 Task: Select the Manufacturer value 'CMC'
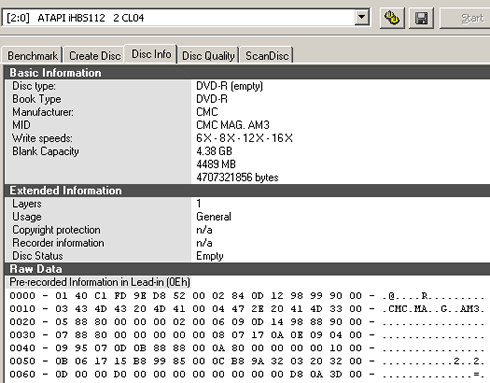(207, 112)
